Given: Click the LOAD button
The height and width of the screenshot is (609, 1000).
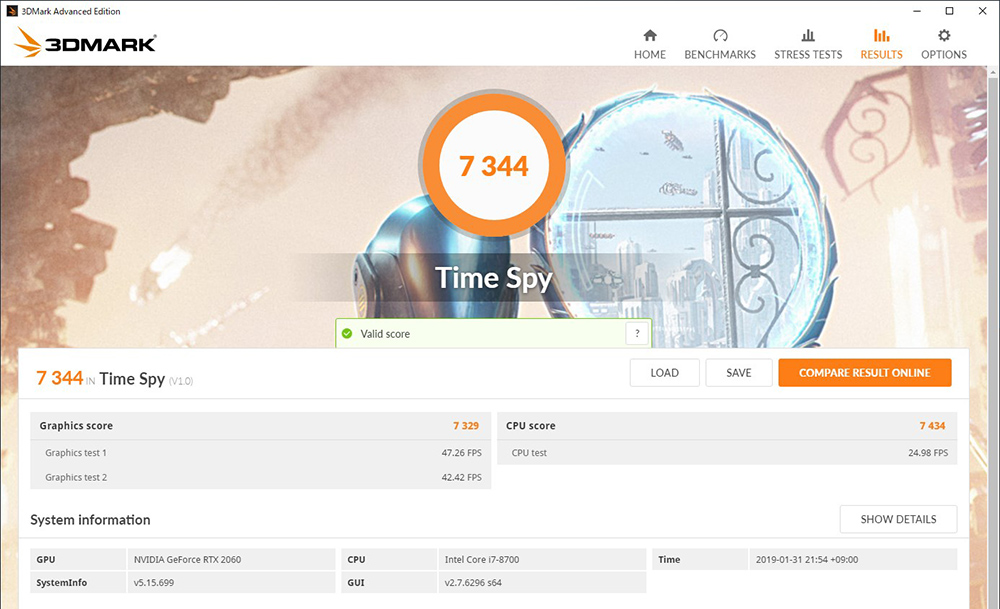Looking at the screenshot, I should pyautogui.click(x=665, y=373).
